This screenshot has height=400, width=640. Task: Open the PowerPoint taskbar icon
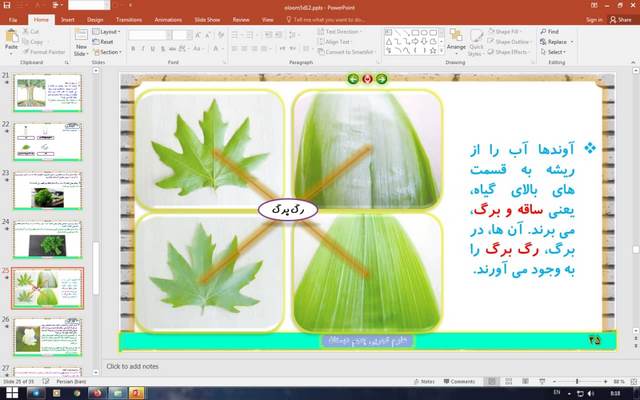pyautogui.click(x=136, y=393)
